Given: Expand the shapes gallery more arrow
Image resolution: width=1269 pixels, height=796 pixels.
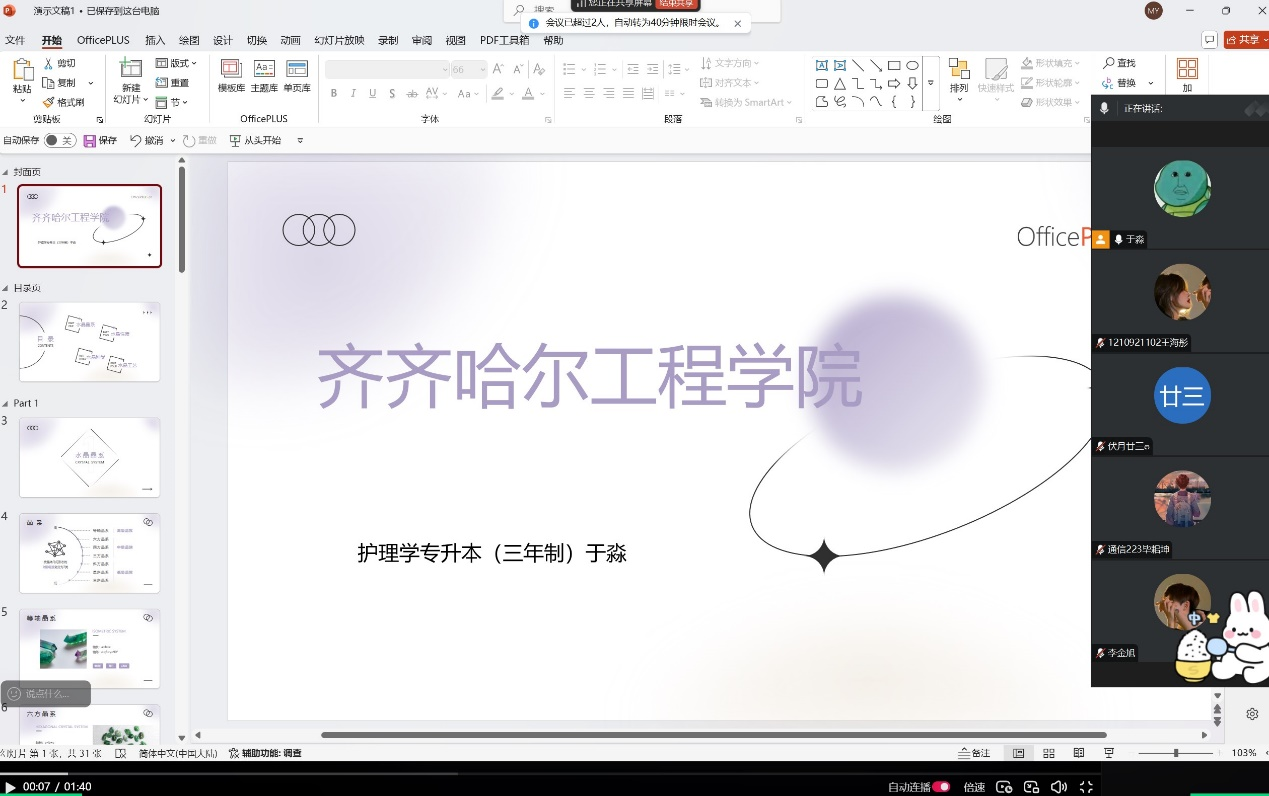Looking at the screenshot, I should (x=931, y=83).
